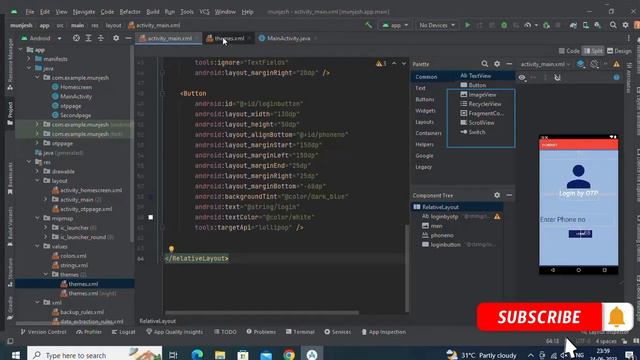Switch editor to Code view
Image resolution: width=640 pixels, height=360 pixels.
coord(569,51)
